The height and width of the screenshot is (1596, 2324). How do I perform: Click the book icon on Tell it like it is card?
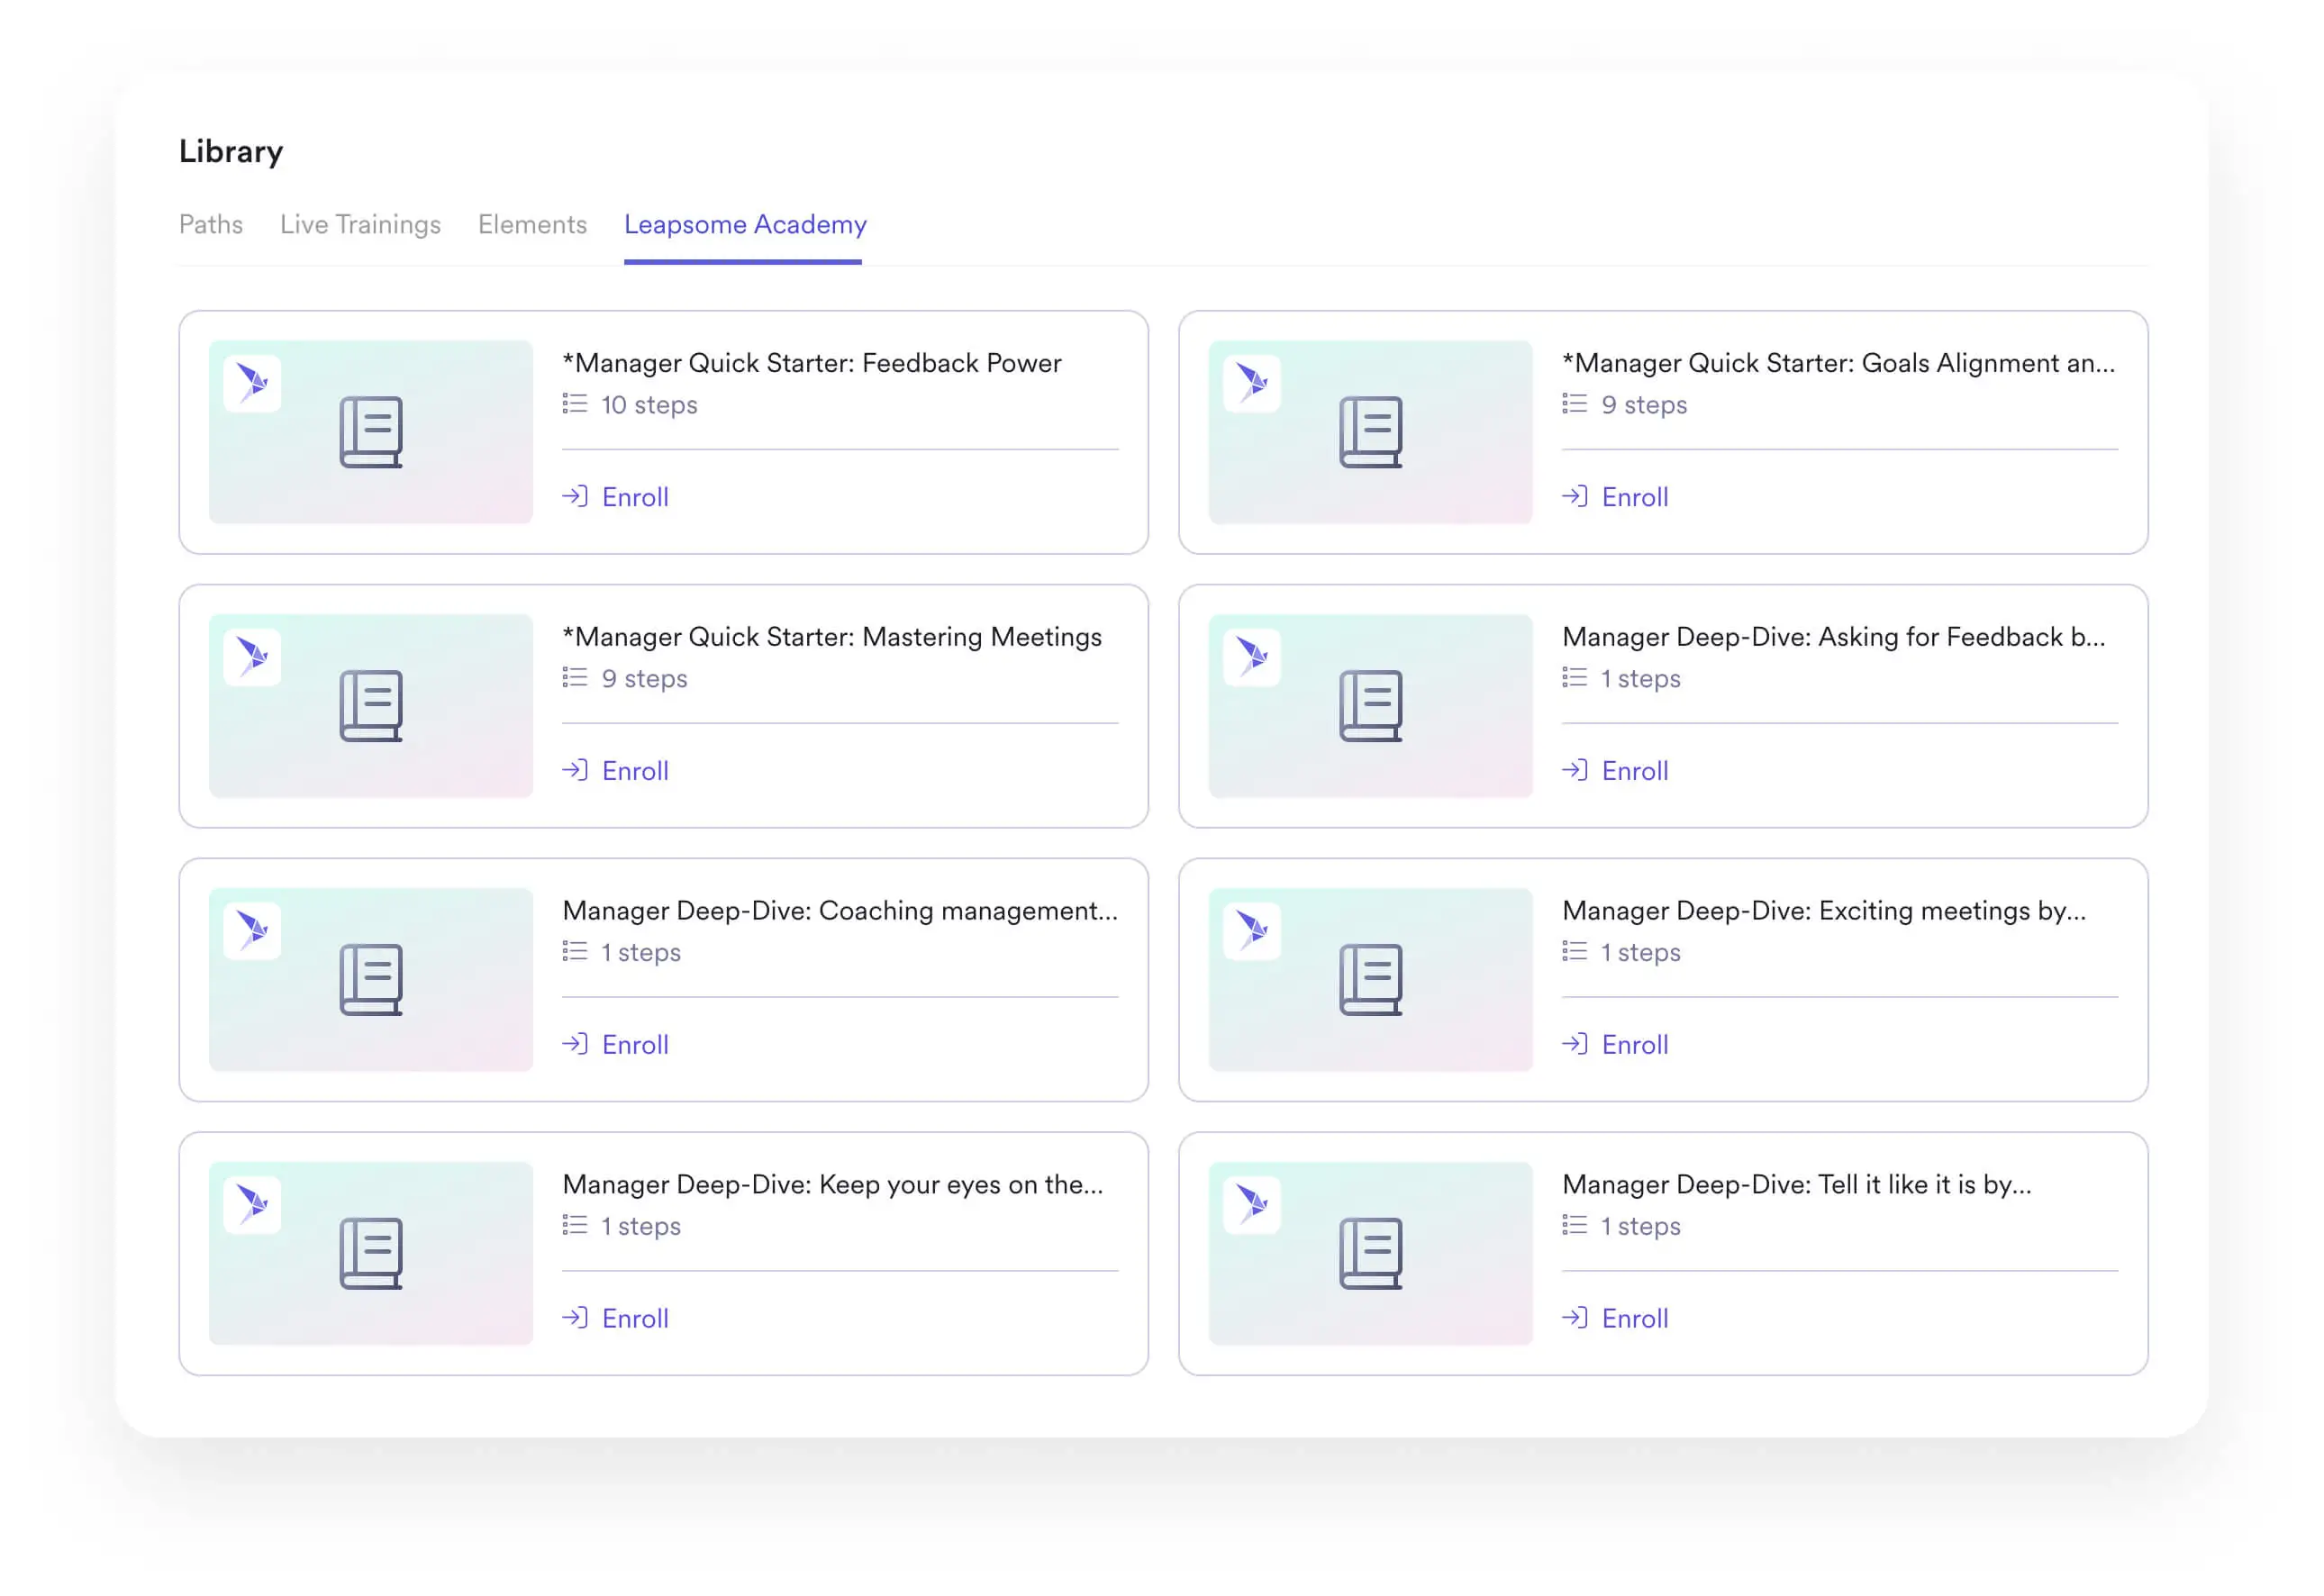pyautogui.click(x=1371, y=1254)
